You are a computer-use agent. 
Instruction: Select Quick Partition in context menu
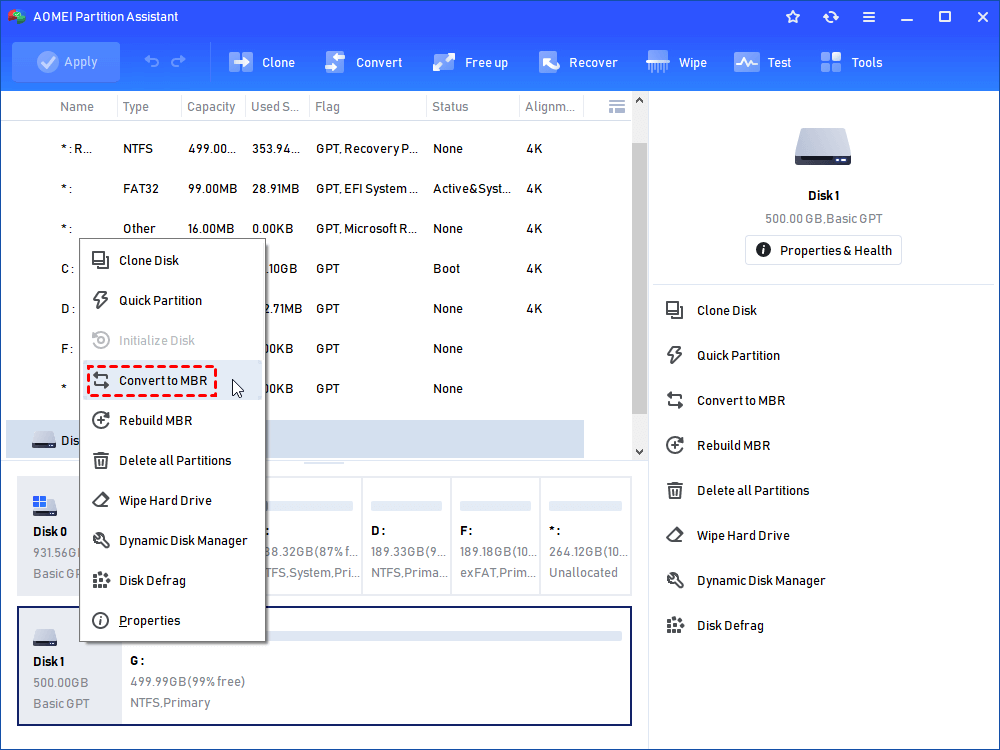click(x=172, y=300)
